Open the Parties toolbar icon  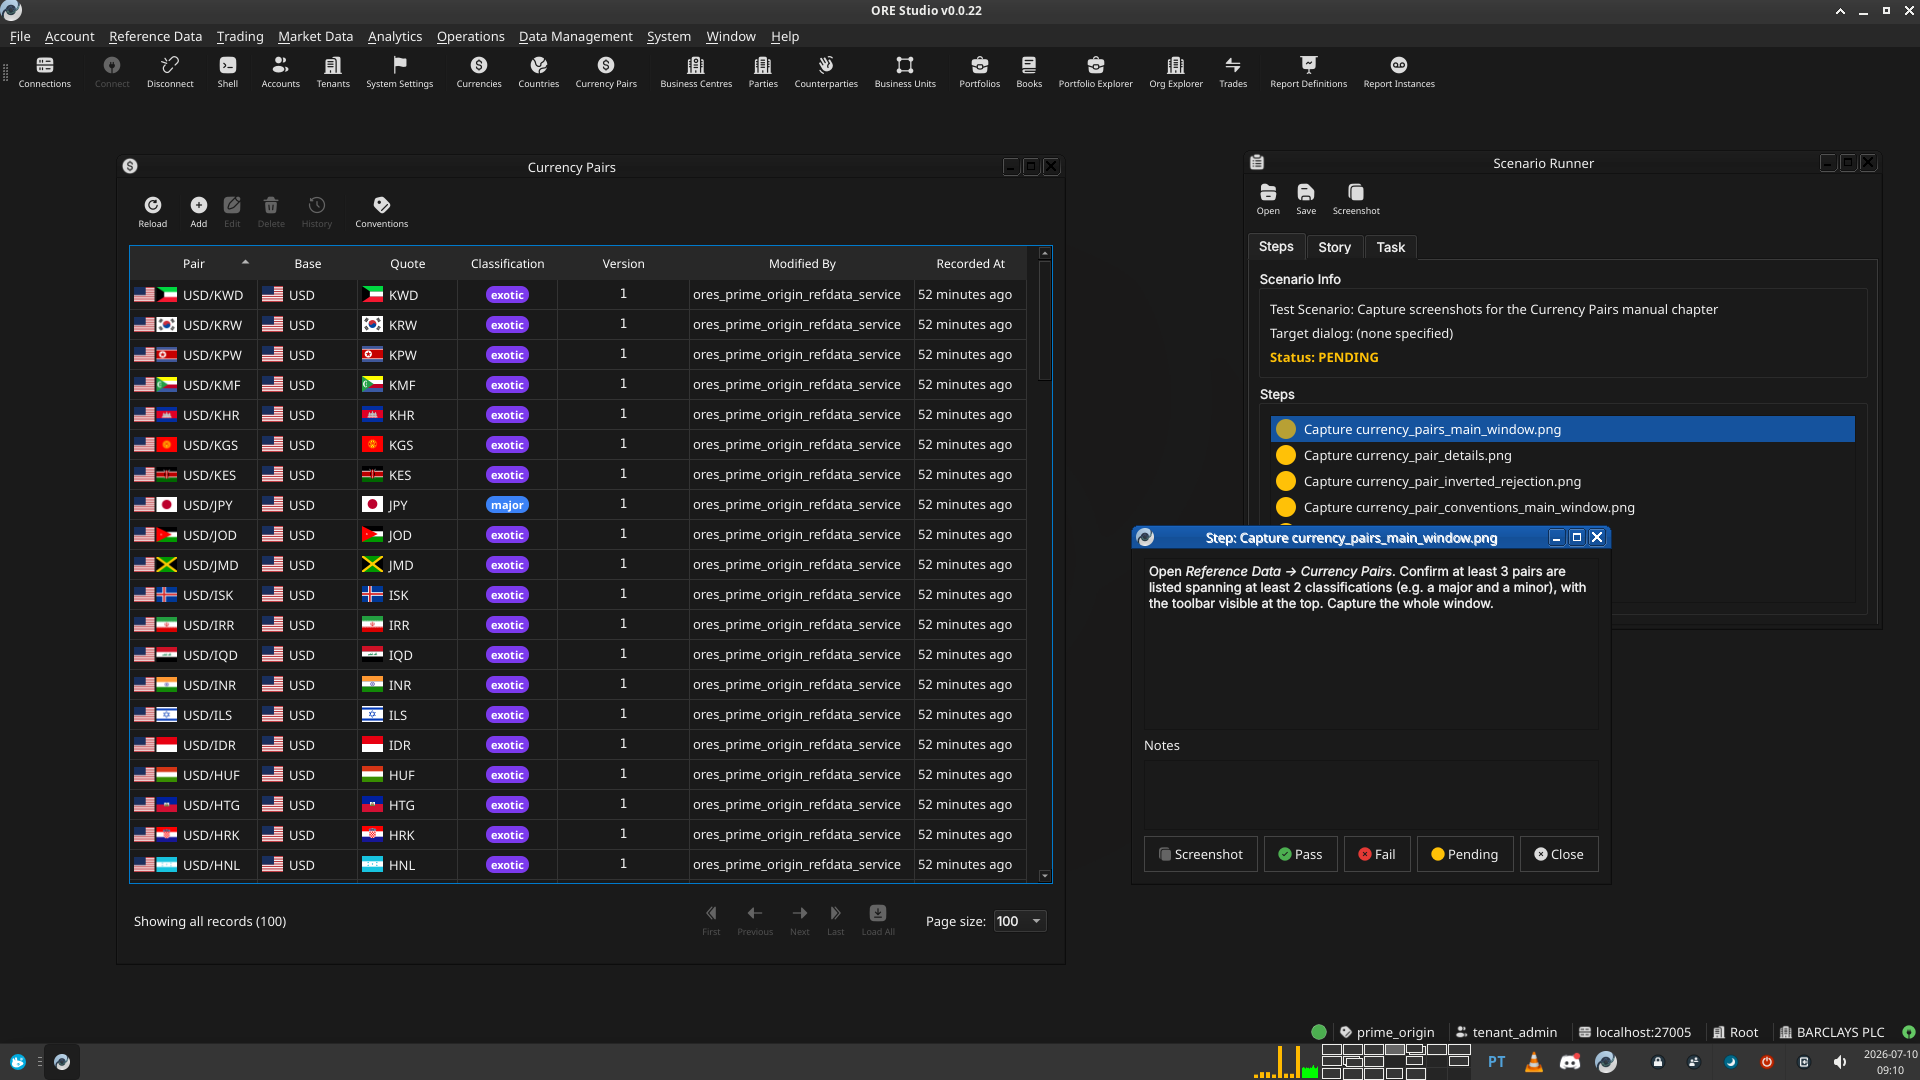click(763, 72)
